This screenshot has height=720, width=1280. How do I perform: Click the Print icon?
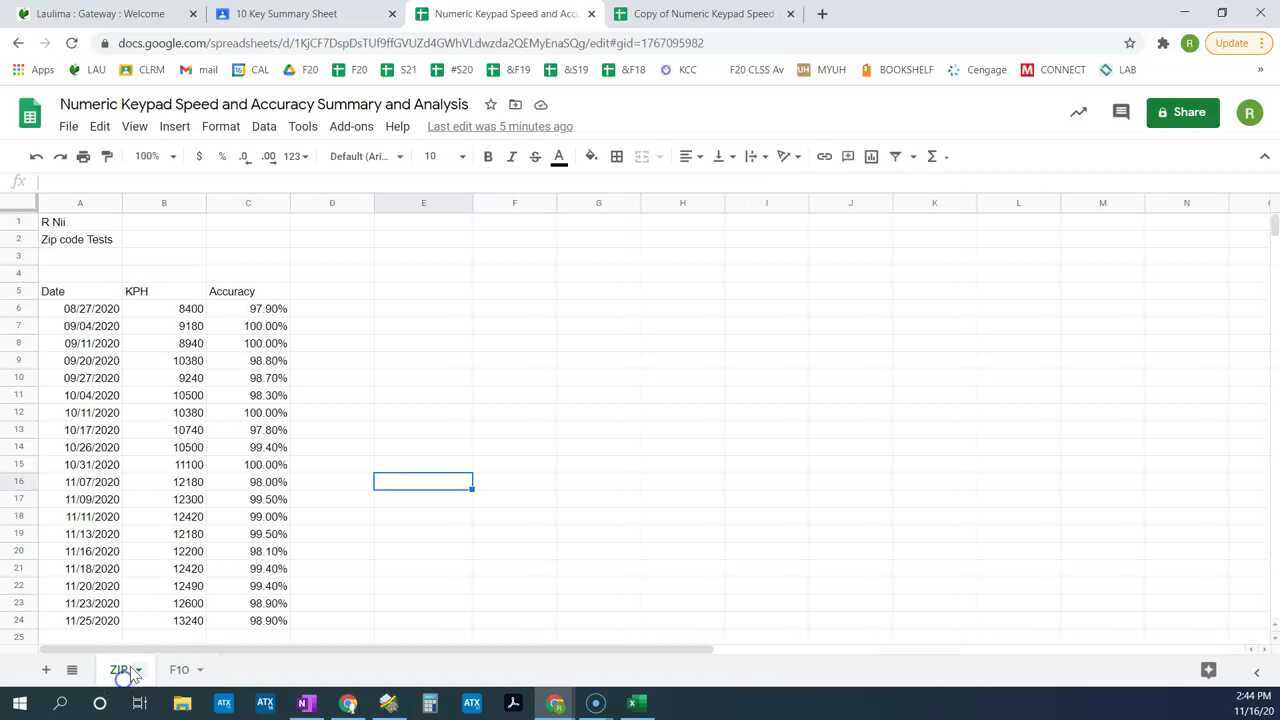click(83, 157)
